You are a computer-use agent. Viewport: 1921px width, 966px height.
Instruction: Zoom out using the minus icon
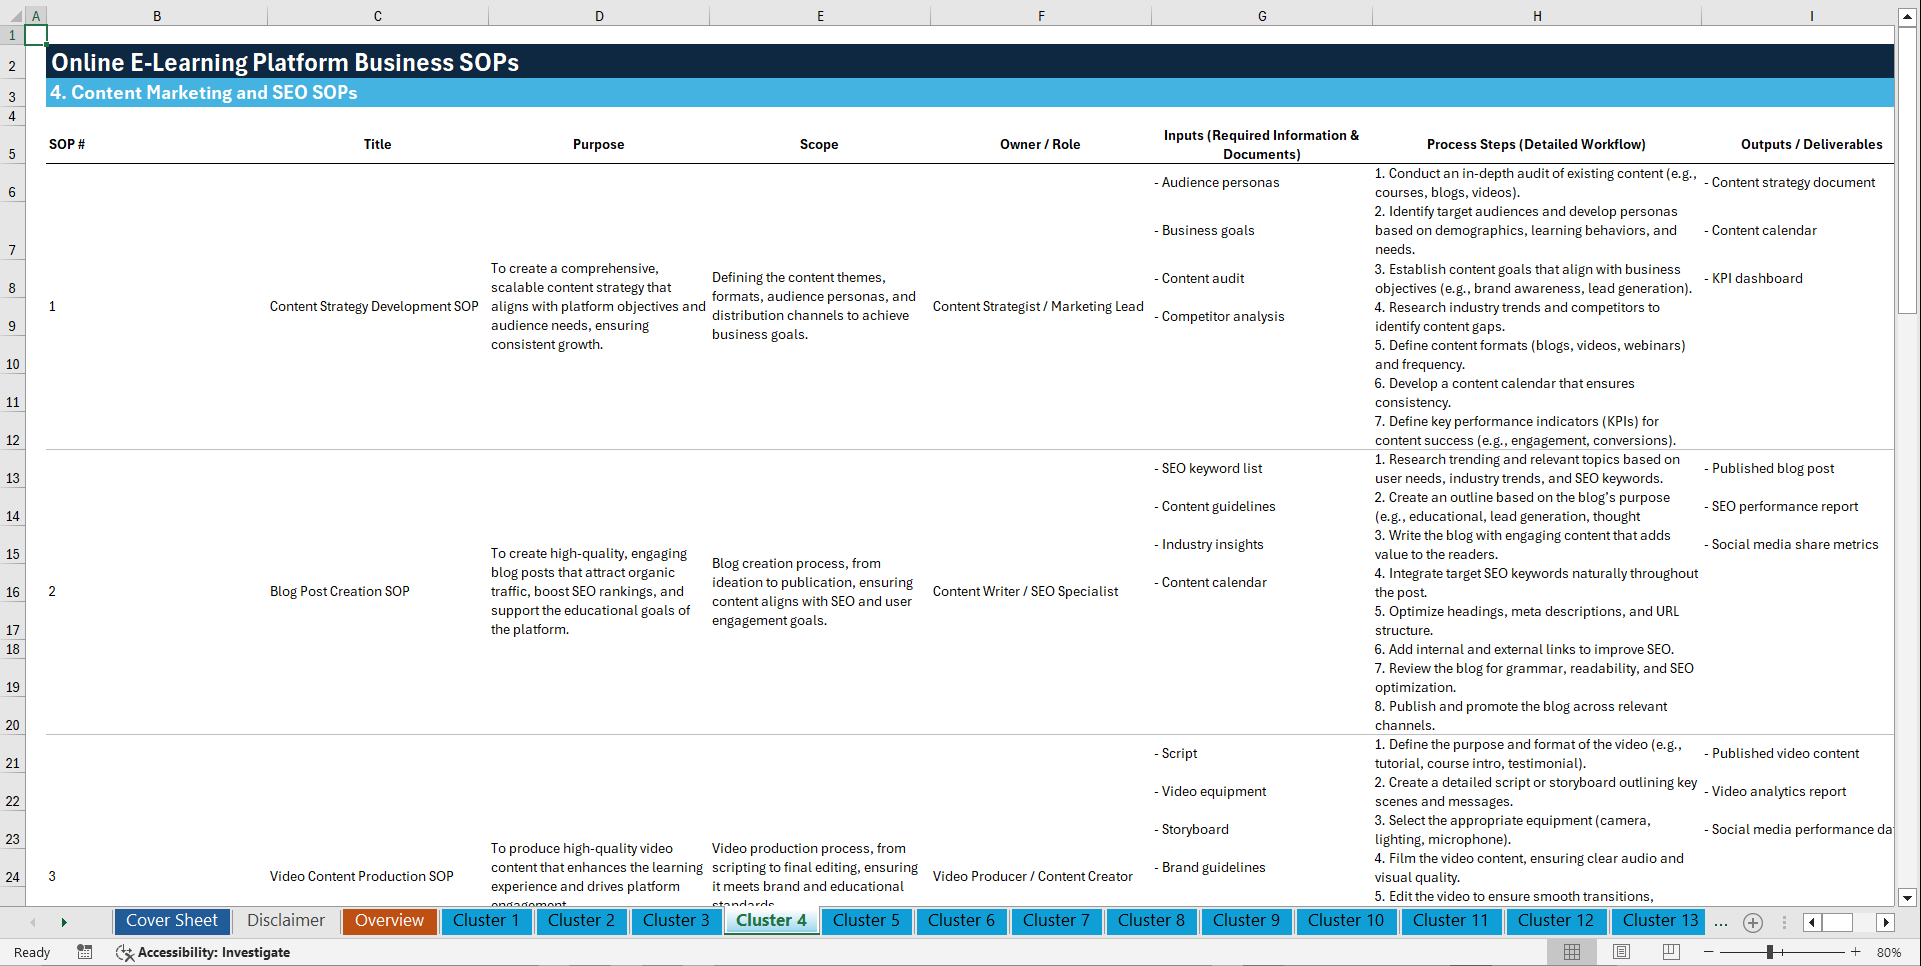[1708, 952]
